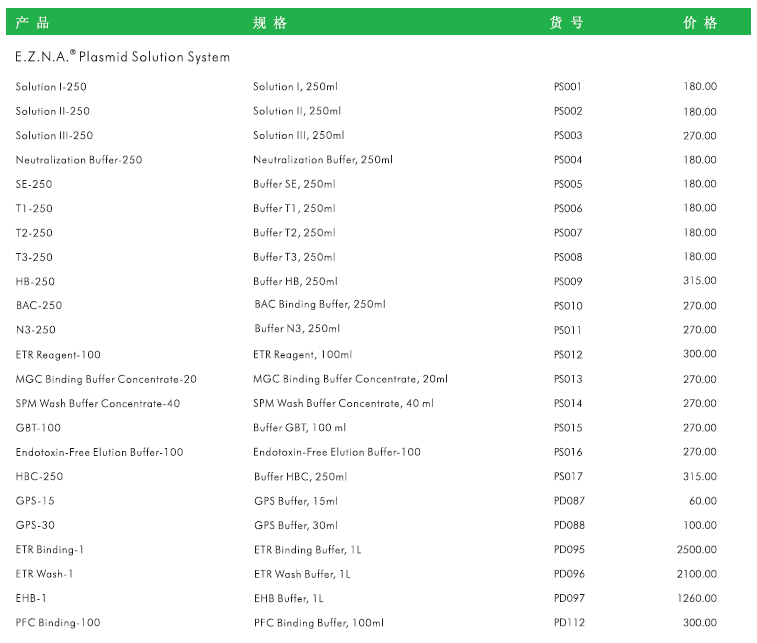Click catalog number PS017

click(568, 476)
